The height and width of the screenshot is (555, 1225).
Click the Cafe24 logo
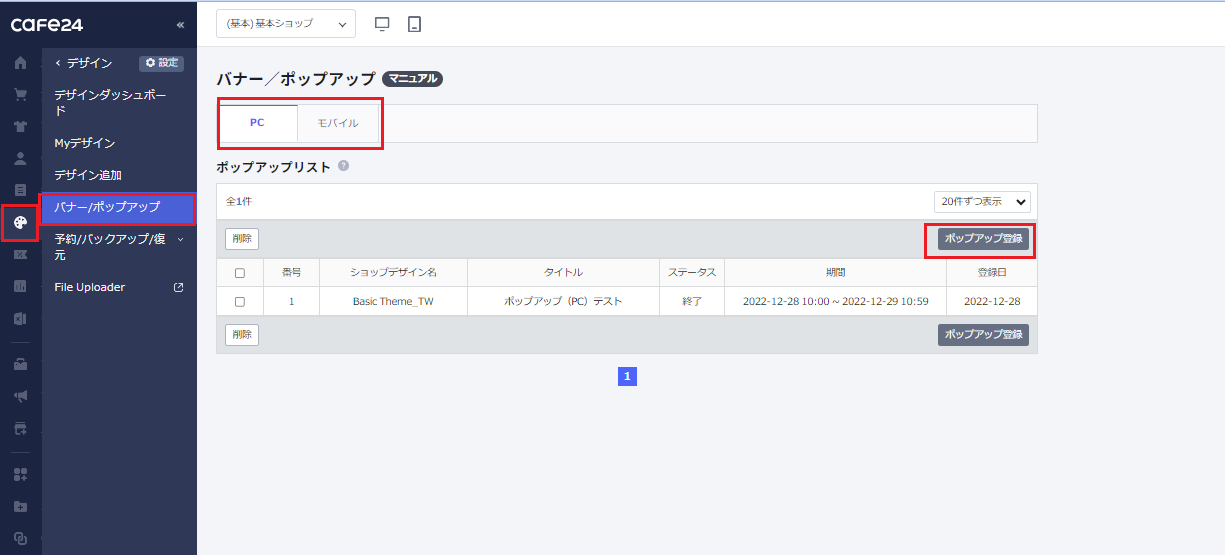tap(46, 24)
